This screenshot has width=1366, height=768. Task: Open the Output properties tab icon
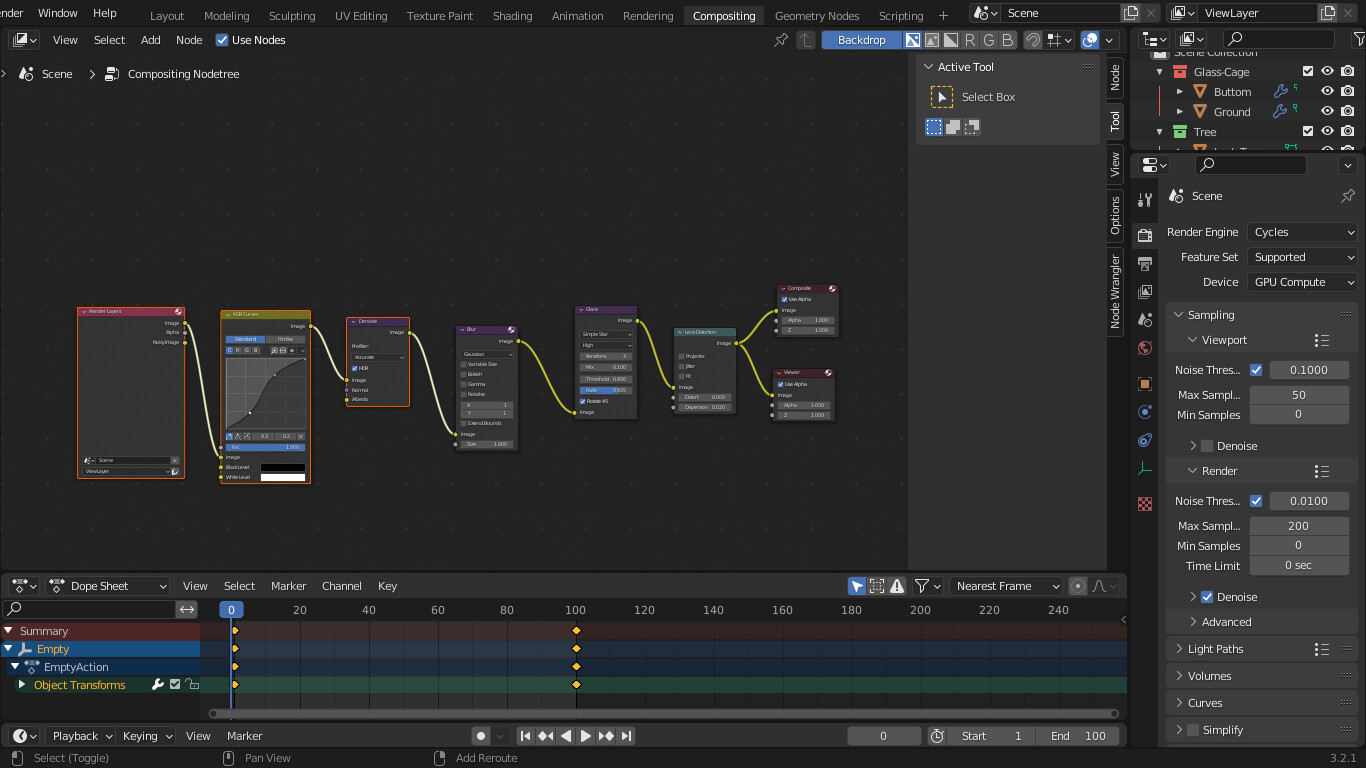click(1145, 264)
